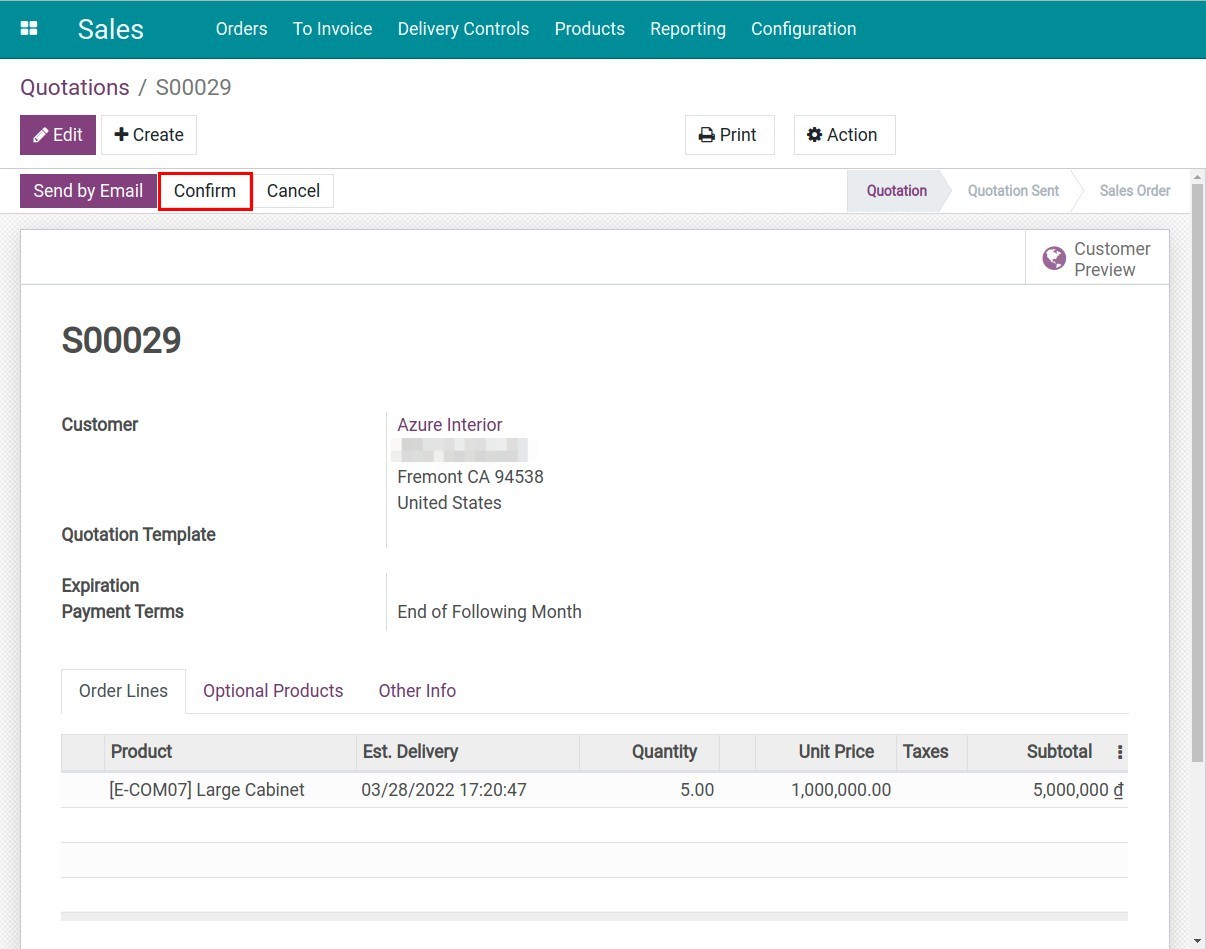Click S00029 in the breadcrumb
The image size is (1206, 949).
pos(193,87)
